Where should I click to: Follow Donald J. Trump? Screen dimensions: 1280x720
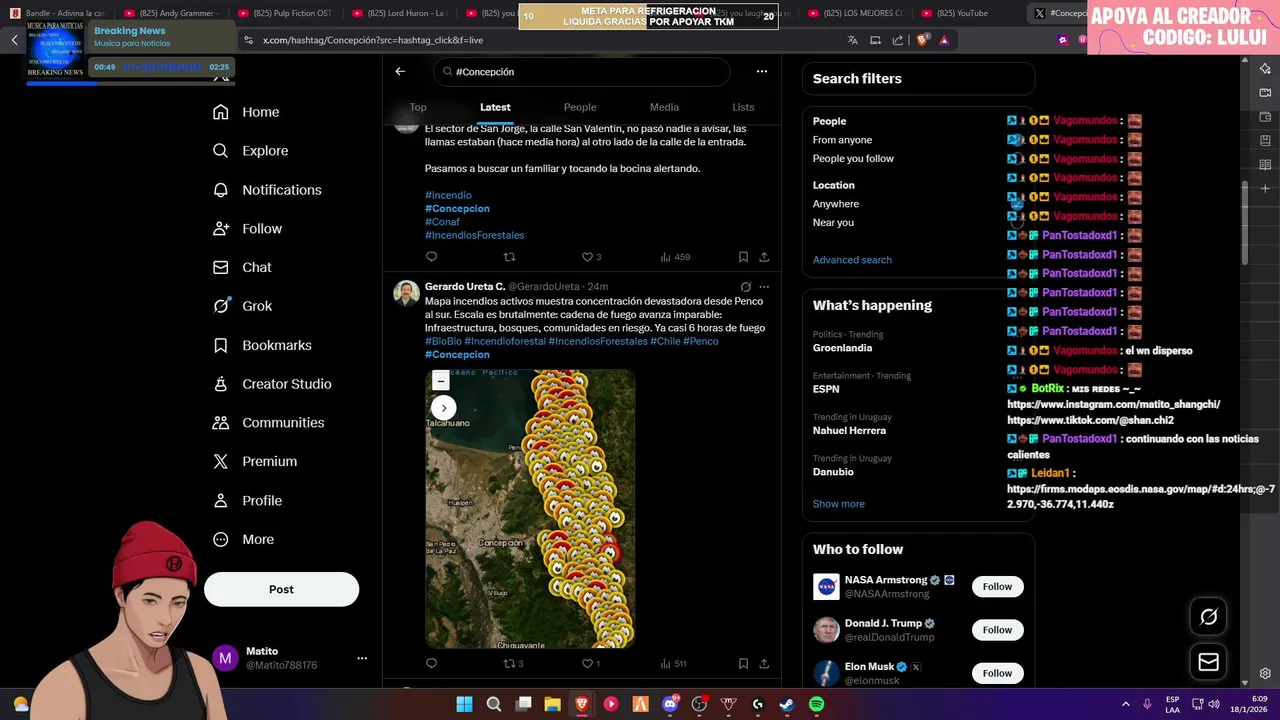coord(997,630)
